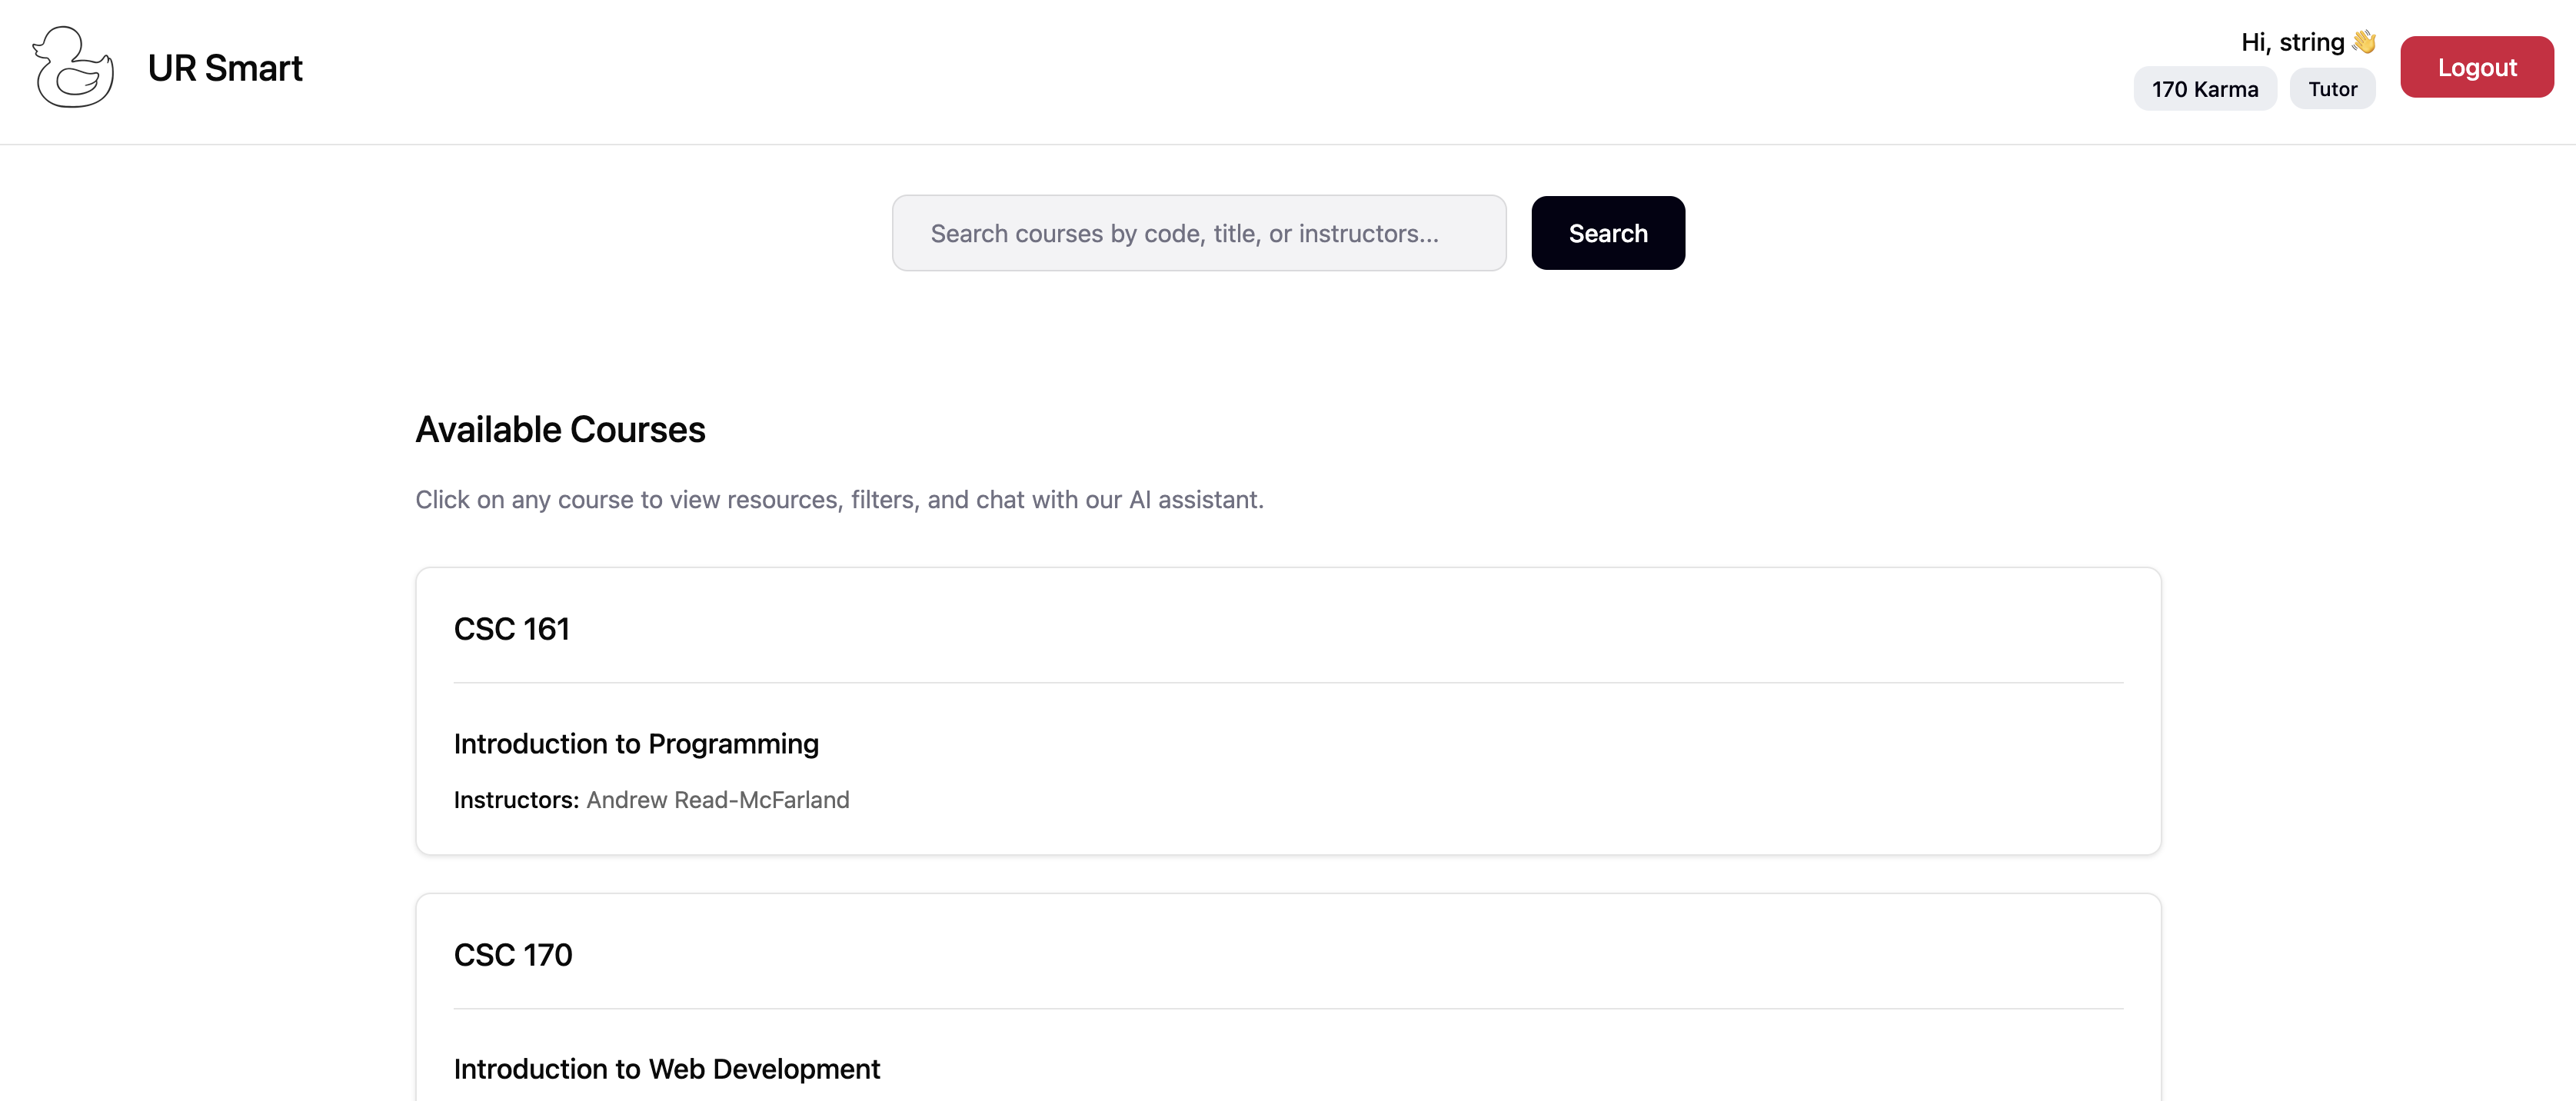Screen dimensions: 2576x1101
Task: Click the UR Smart site title
Action: point(225,68)
